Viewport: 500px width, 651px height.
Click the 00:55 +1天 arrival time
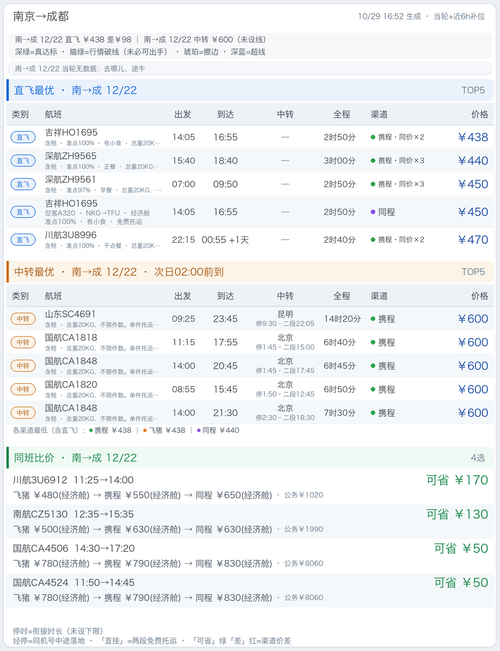225,240
